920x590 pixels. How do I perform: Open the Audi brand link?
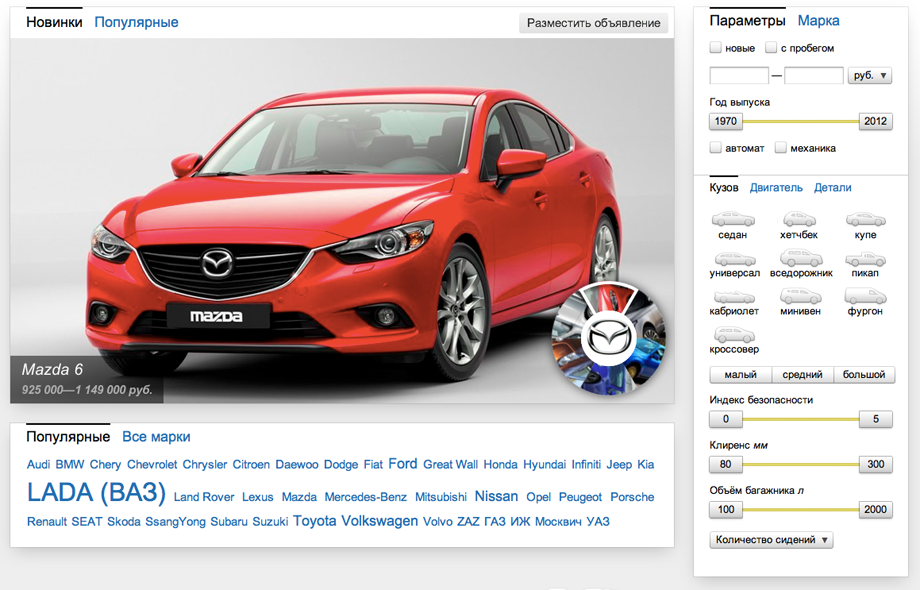(38, 464)
